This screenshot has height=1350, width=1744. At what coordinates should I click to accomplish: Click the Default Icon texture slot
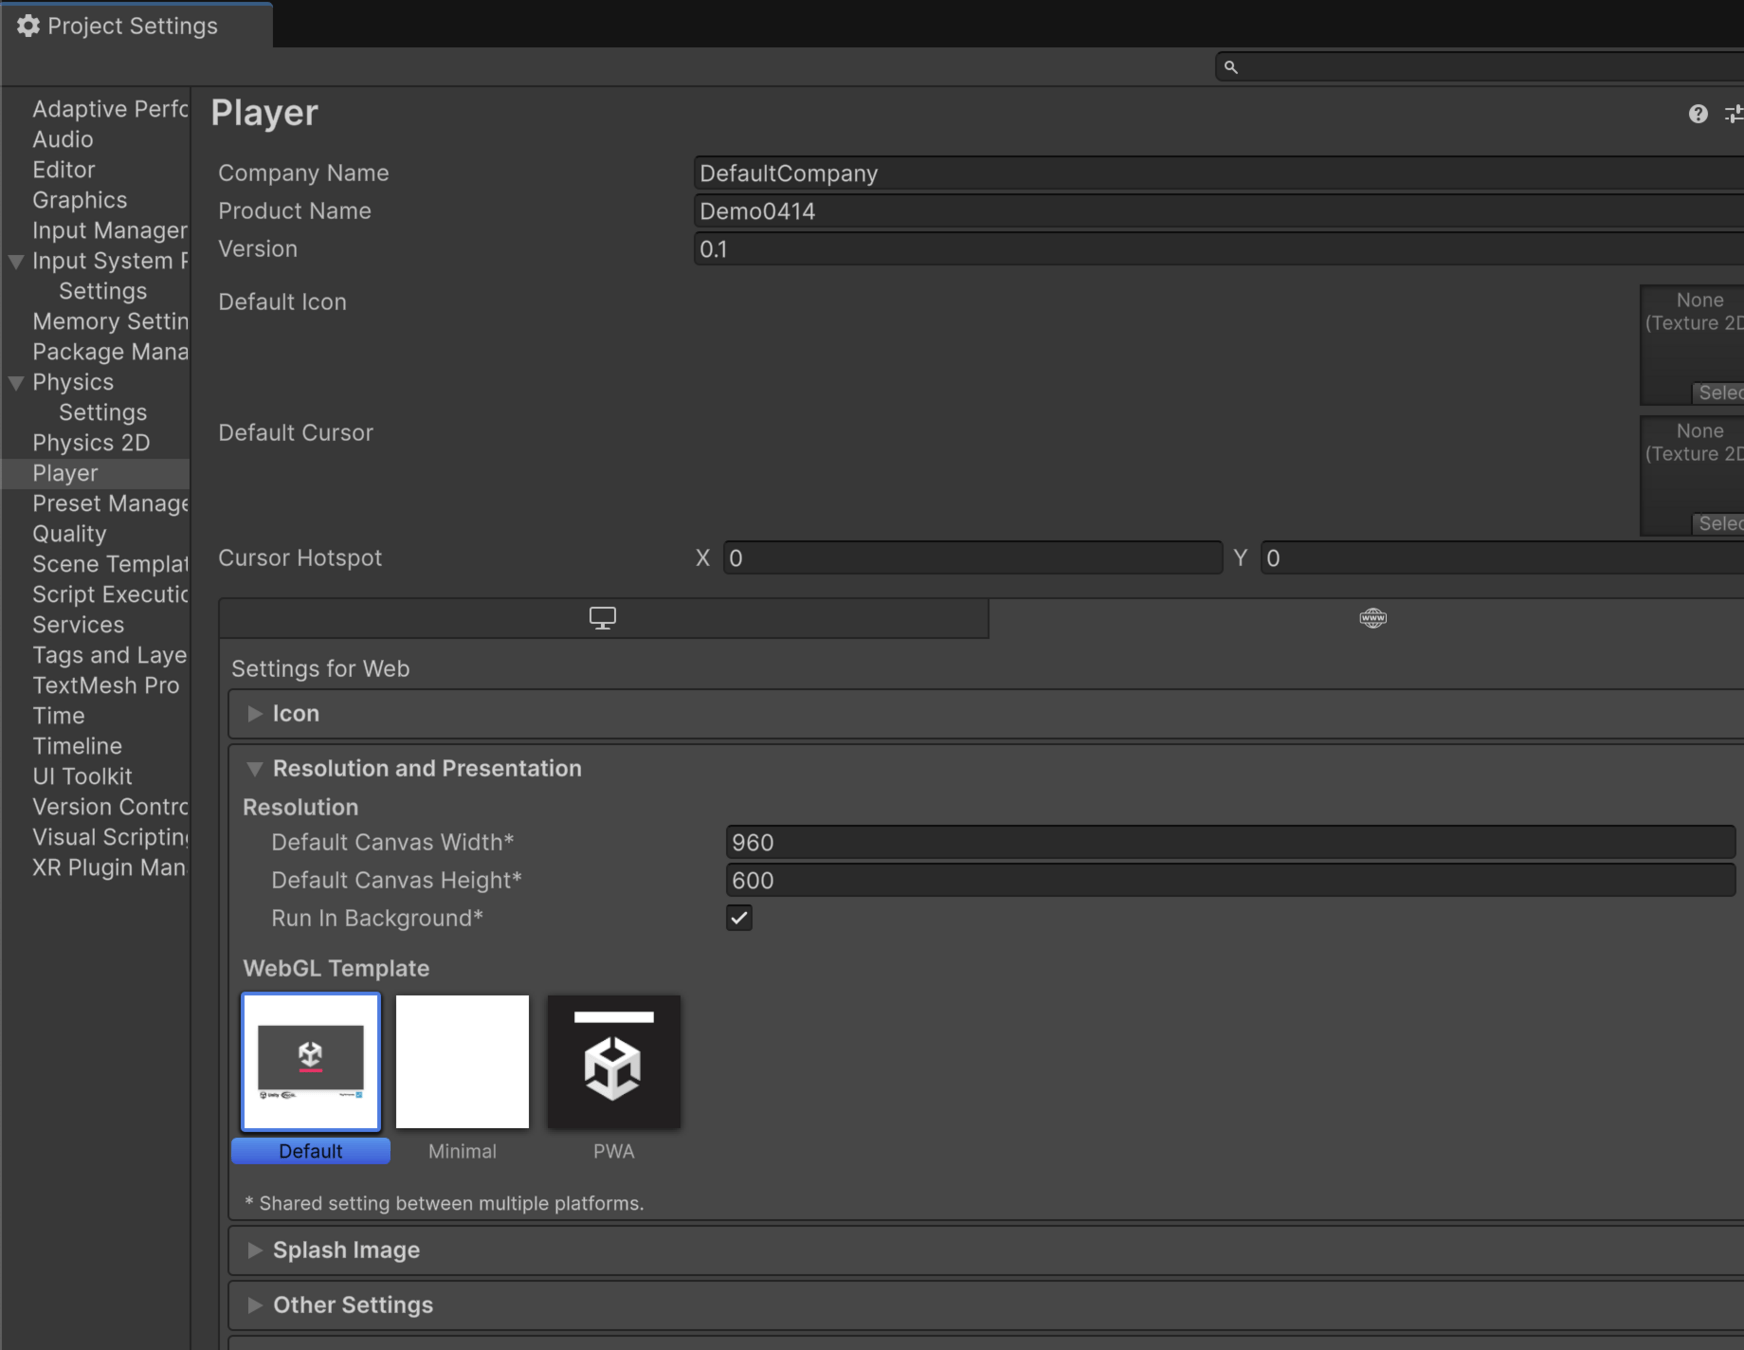[1692, 345]
